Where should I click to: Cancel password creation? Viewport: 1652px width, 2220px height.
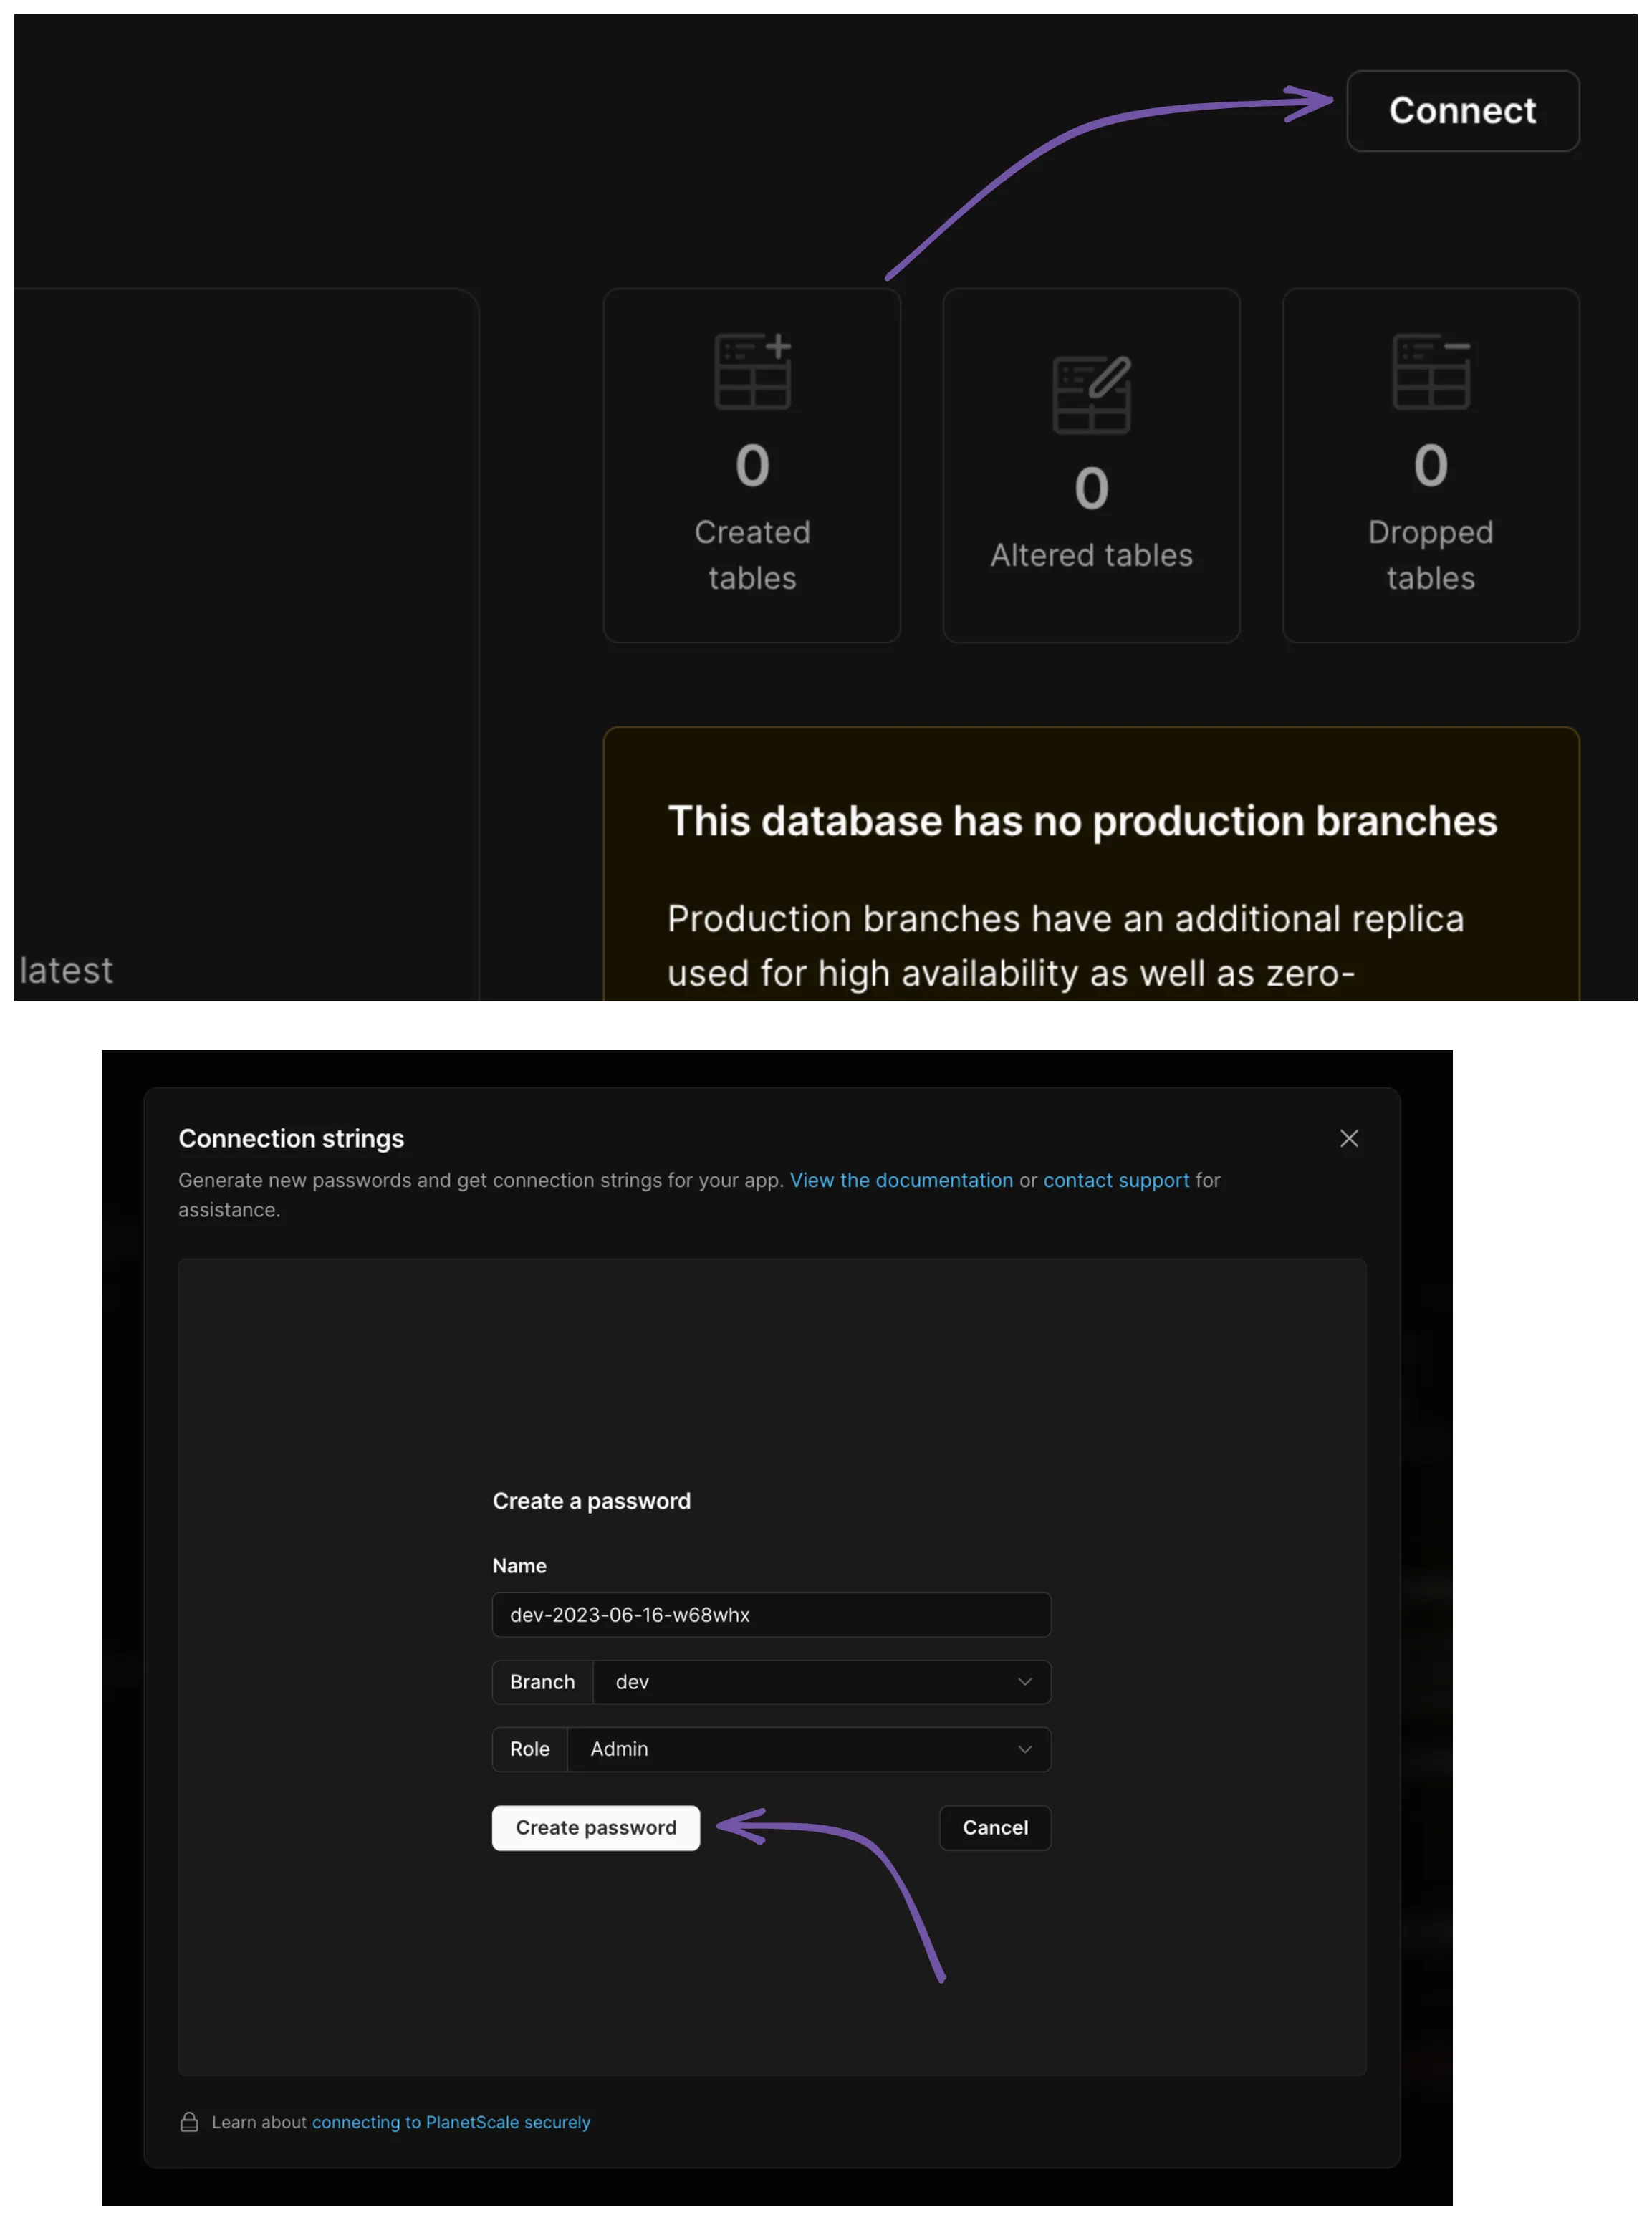tap(995, 1828)
